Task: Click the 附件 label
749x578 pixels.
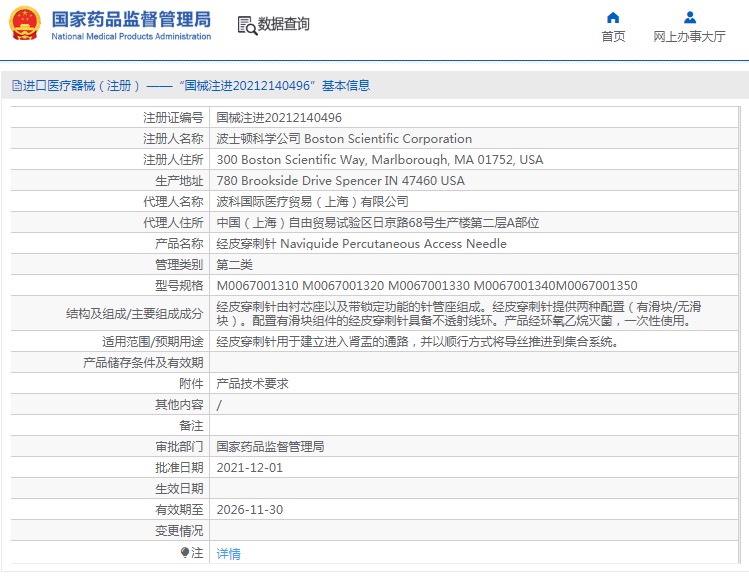Action: click(x=191, y=384)
